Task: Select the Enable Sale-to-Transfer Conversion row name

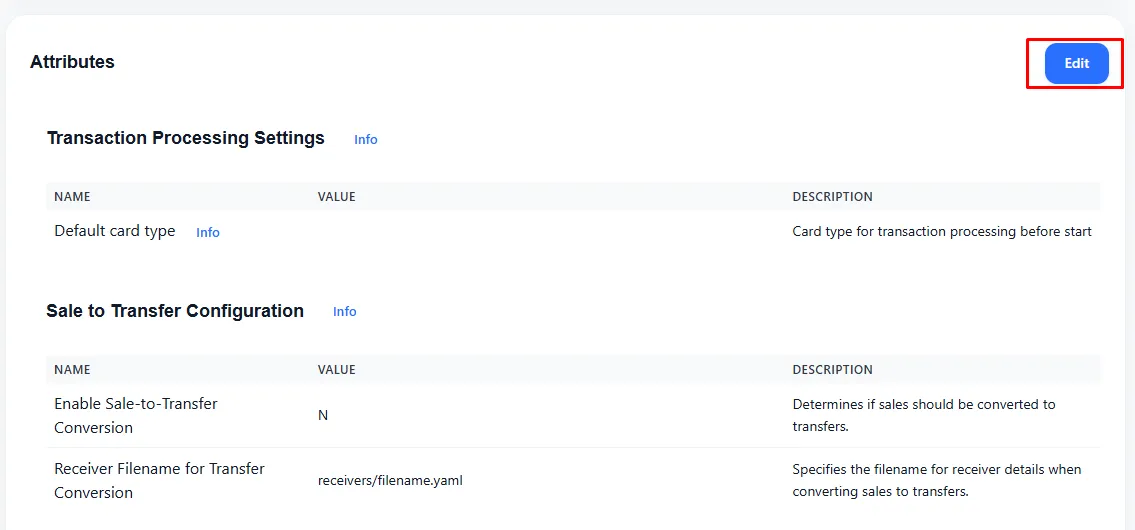Action: point(135,415)
